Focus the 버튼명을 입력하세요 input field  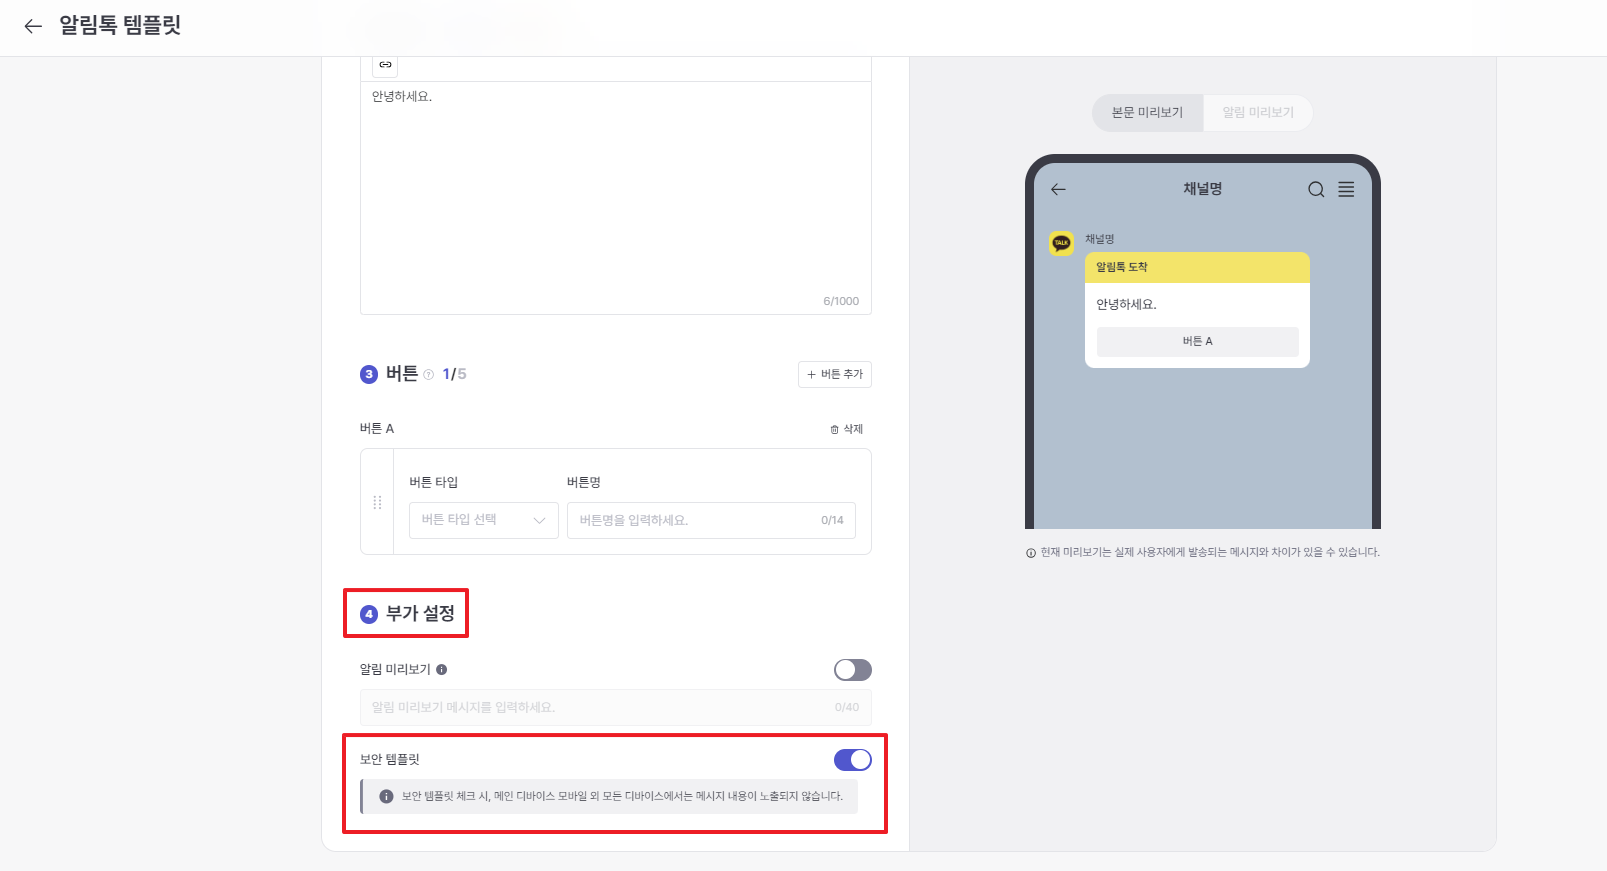(x=711, y=520)
